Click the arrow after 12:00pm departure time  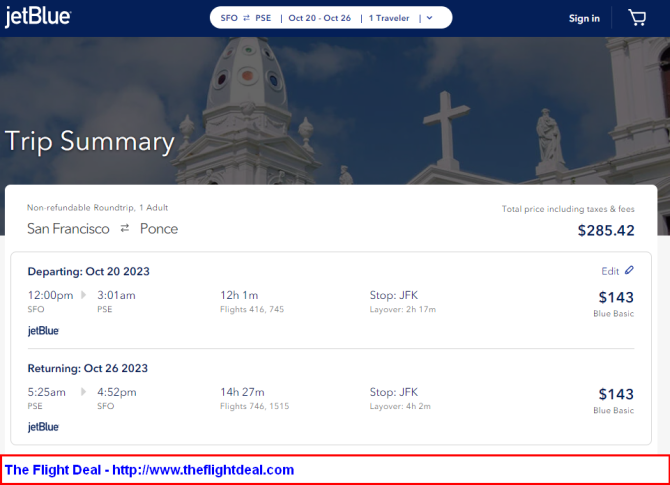[84, 295]
